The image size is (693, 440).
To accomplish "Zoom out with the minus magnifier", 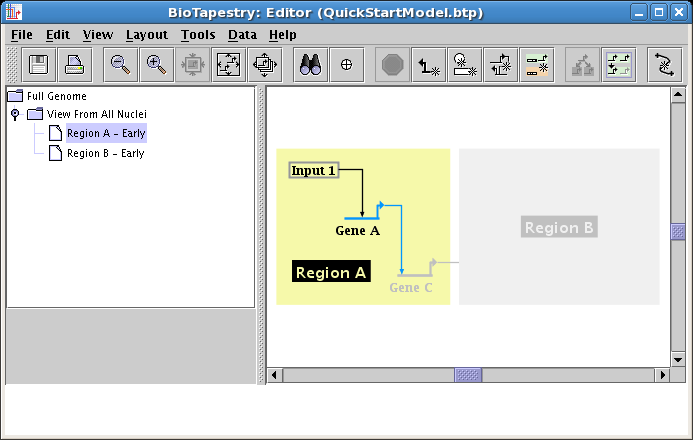I will pos(120,64).
